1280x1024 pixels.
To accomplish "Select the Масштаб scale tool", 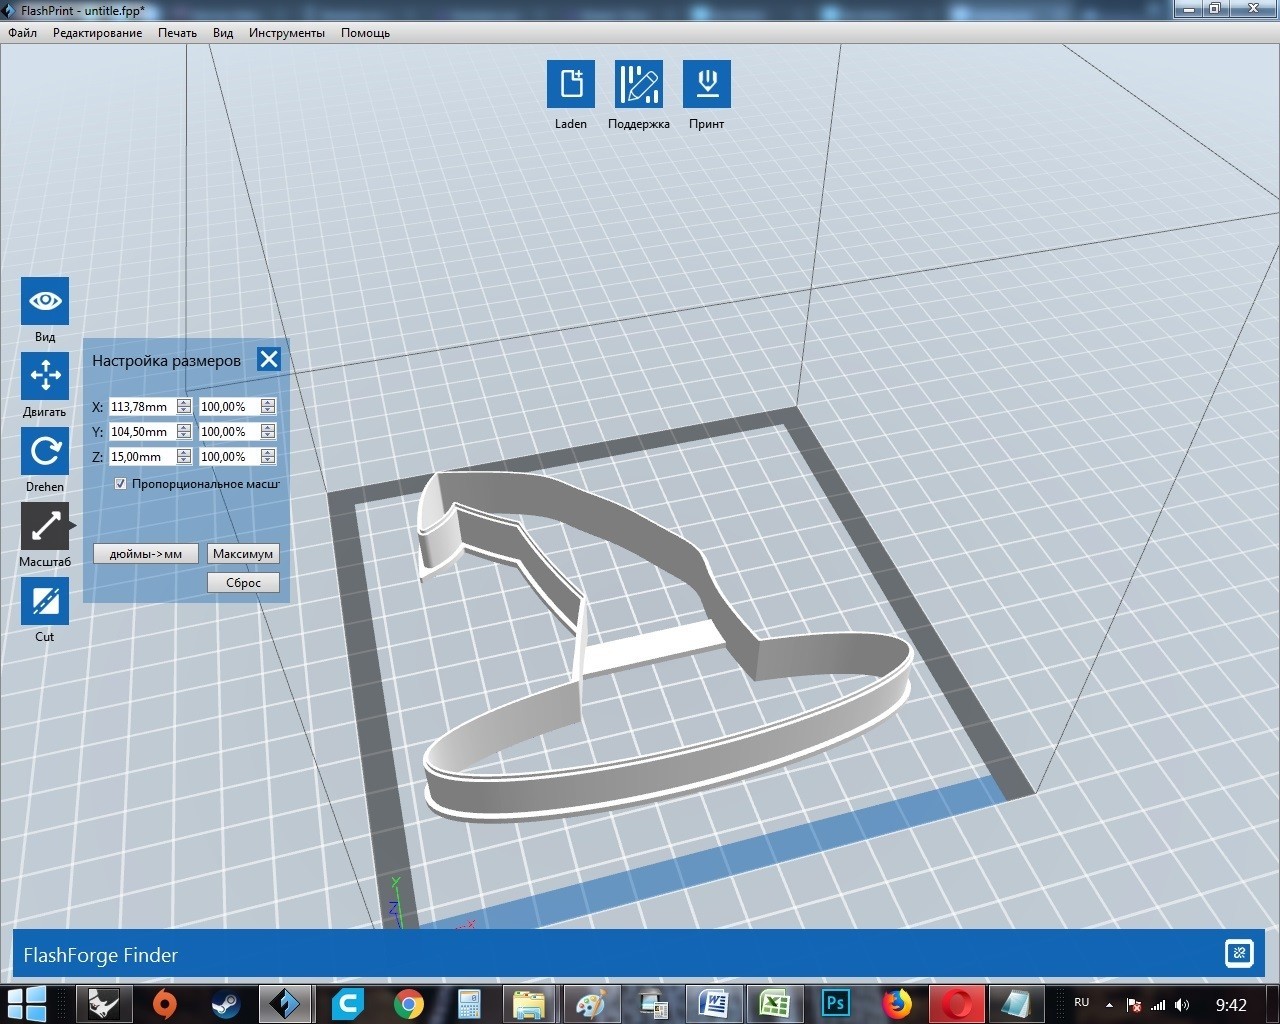I will [x=45, y=527].
